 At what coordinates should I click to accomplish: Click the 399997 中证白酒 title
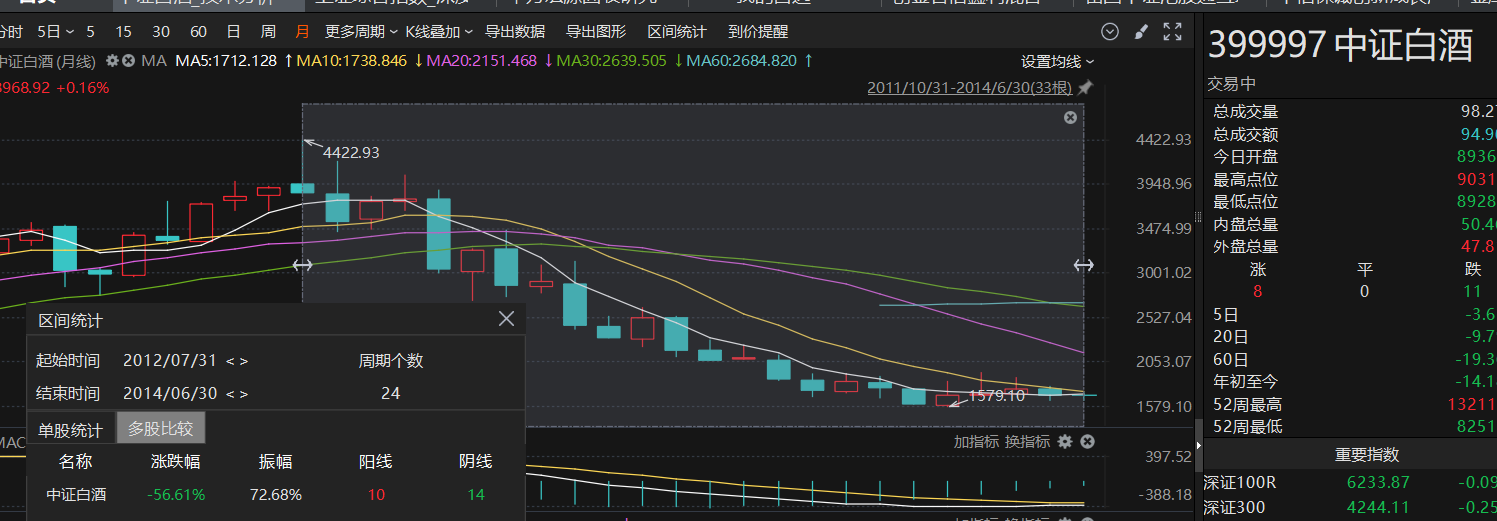tap(1340, 46)
